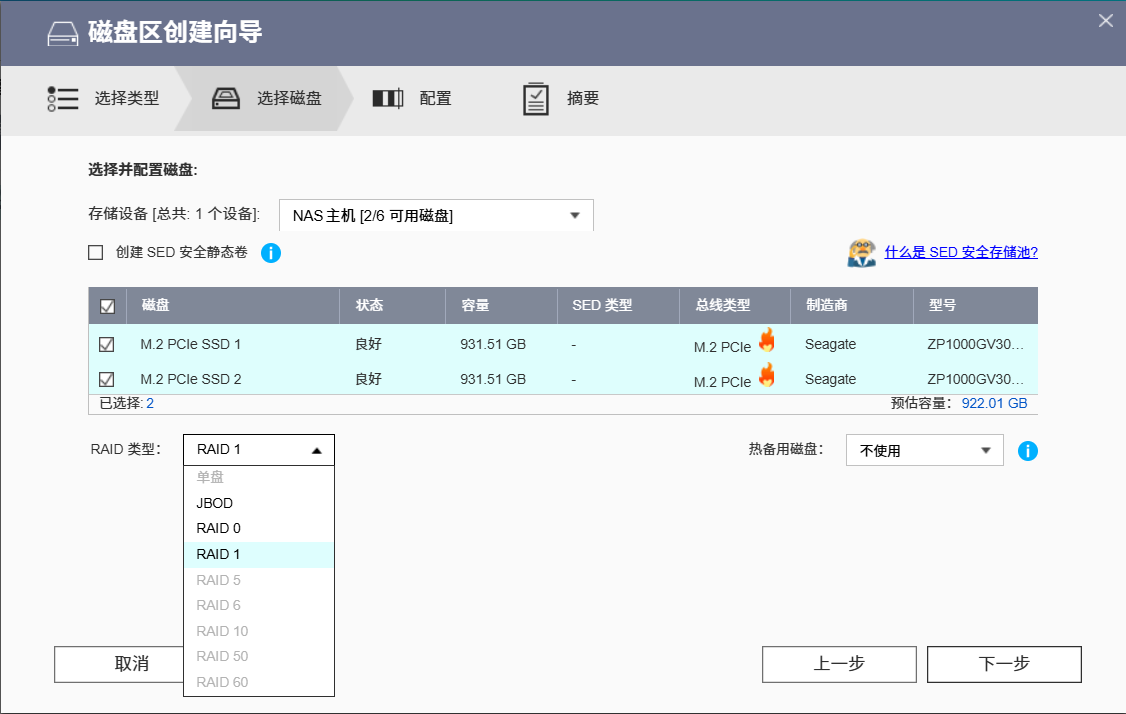
Task: Toggle the select-all disks header checkbox
Action: click(x=107, y=307)
